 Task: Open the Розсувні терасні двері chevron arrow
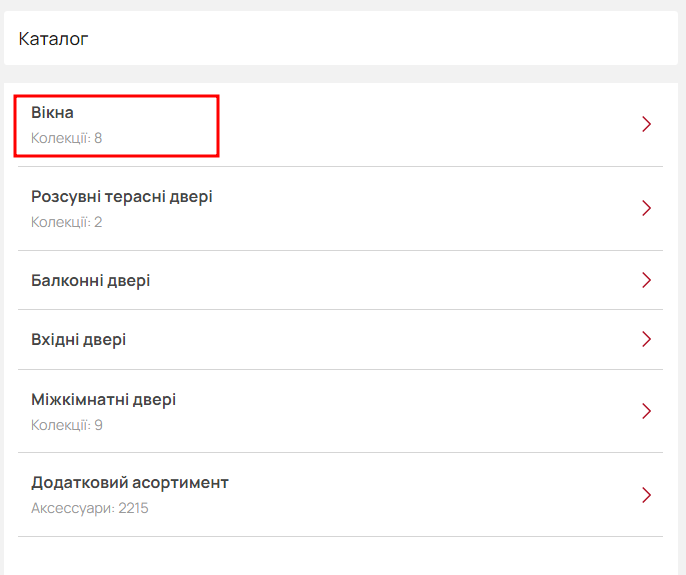647,208
